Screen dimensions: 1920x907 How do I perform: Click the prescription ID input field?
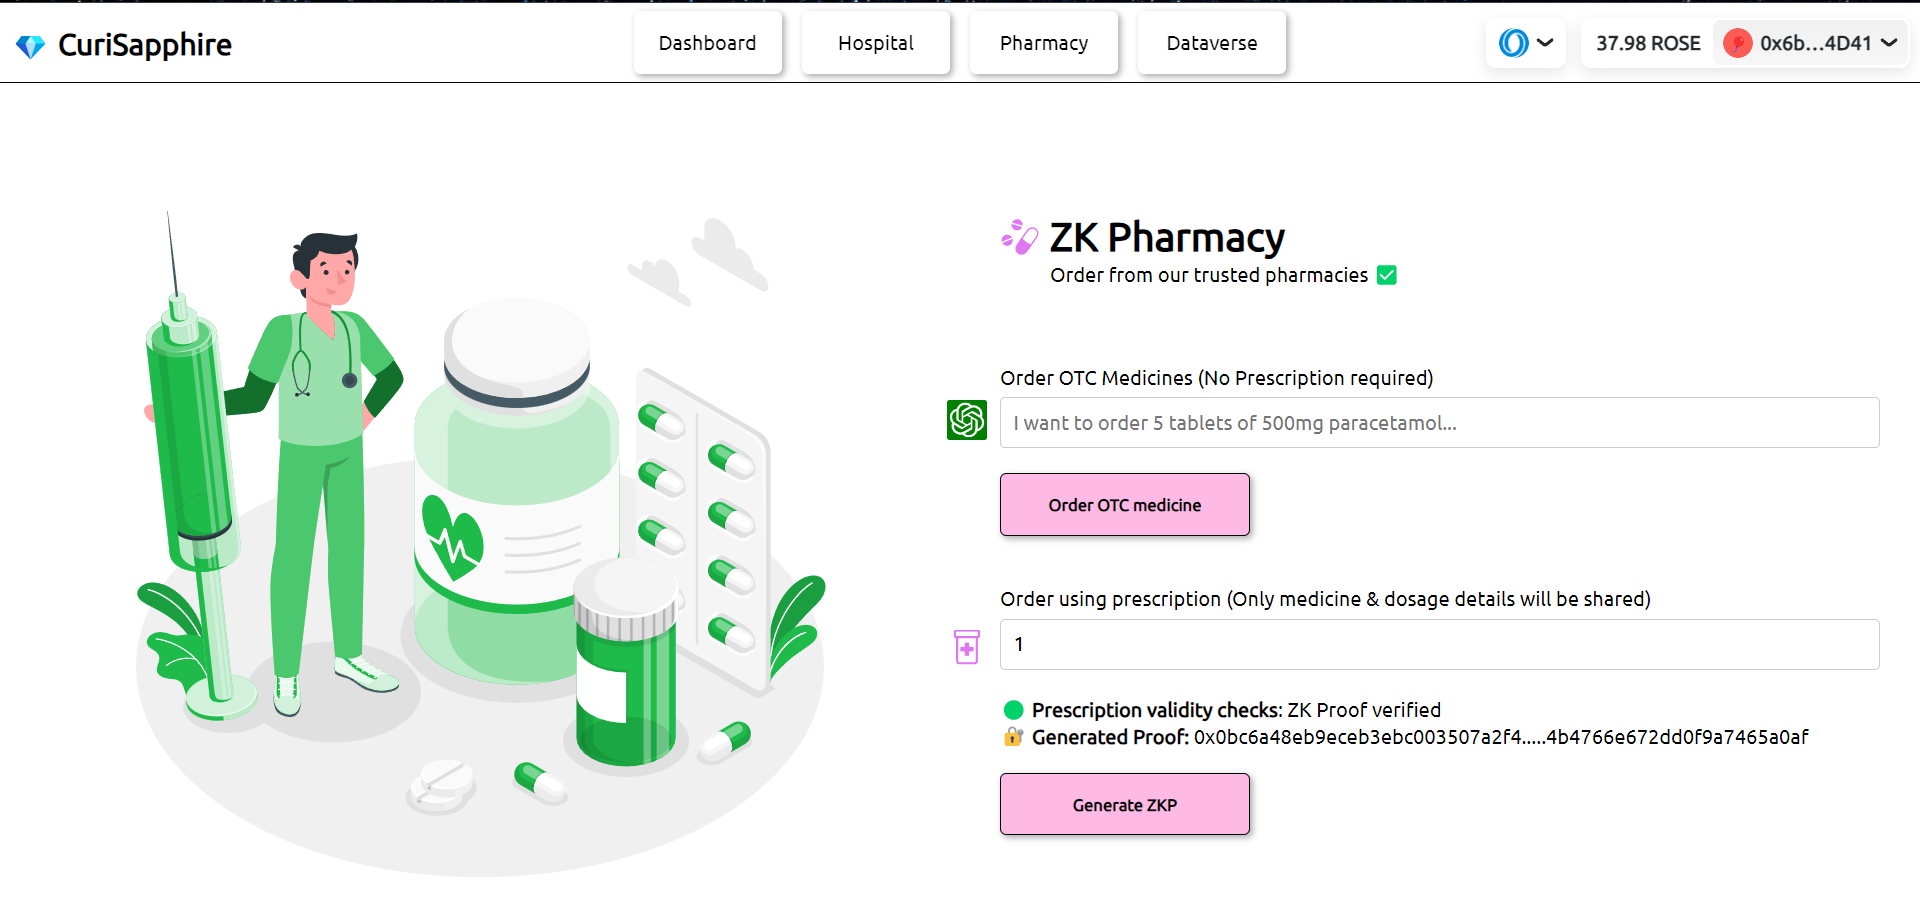pos(1439,645)
